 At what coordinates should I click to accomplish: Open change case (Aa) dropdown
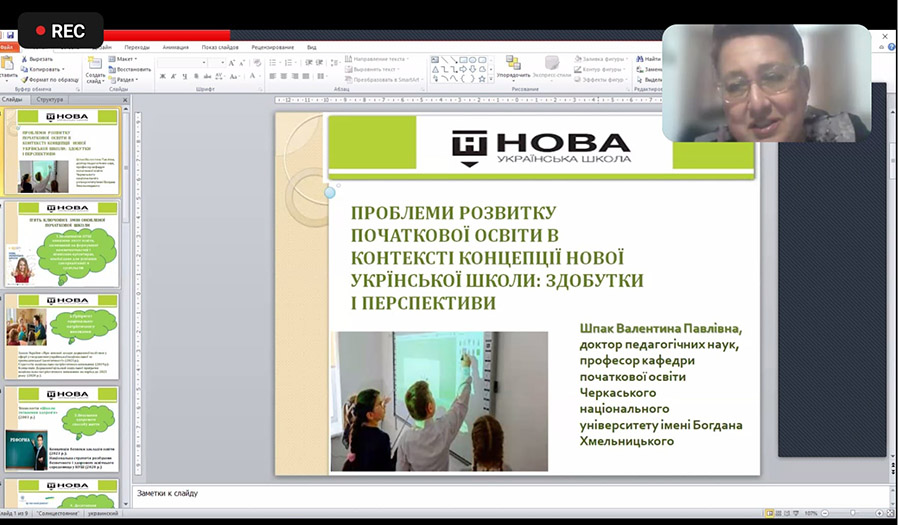tap(235, 76)
